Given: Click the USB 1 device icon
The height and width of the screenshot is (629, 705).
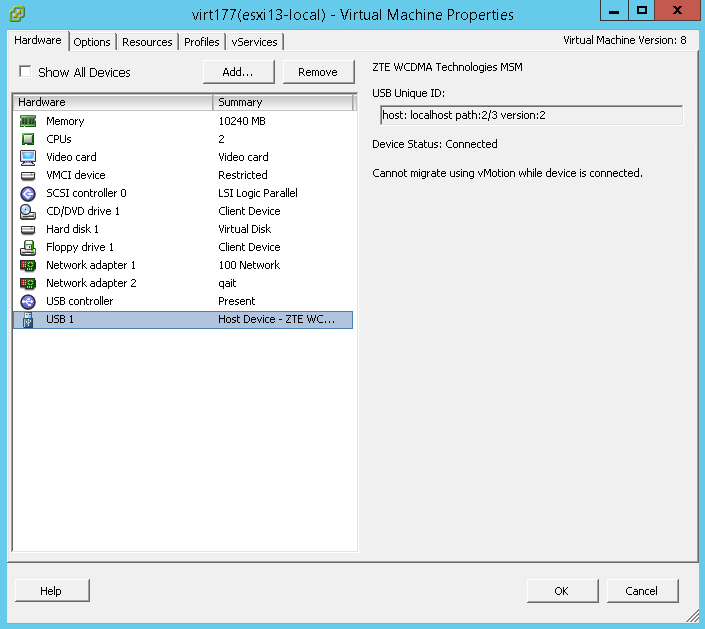Looking at the screenshot, I should [x=28, y=320].
